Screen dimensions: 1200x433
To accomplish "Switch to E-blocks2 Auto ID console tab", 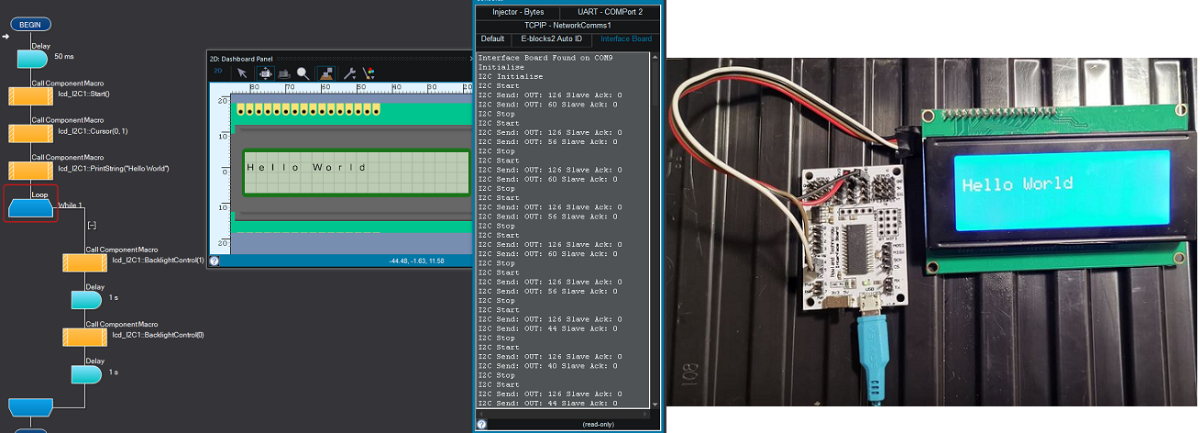I will point(551,39).
